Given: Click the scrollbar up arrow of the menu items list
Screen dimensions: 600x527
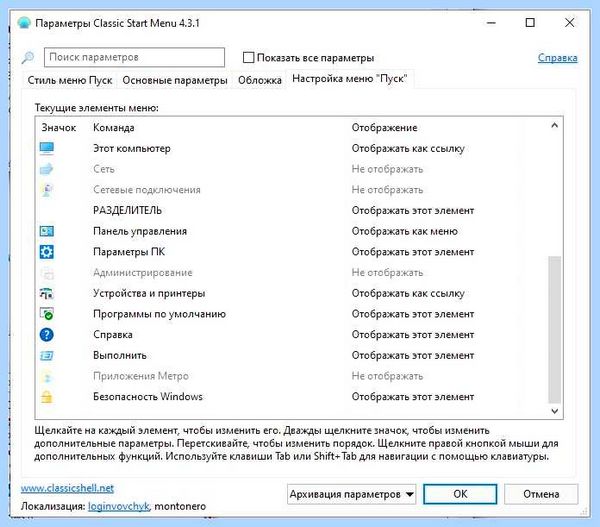Looking at the screenshot, I should coord(554,126).
